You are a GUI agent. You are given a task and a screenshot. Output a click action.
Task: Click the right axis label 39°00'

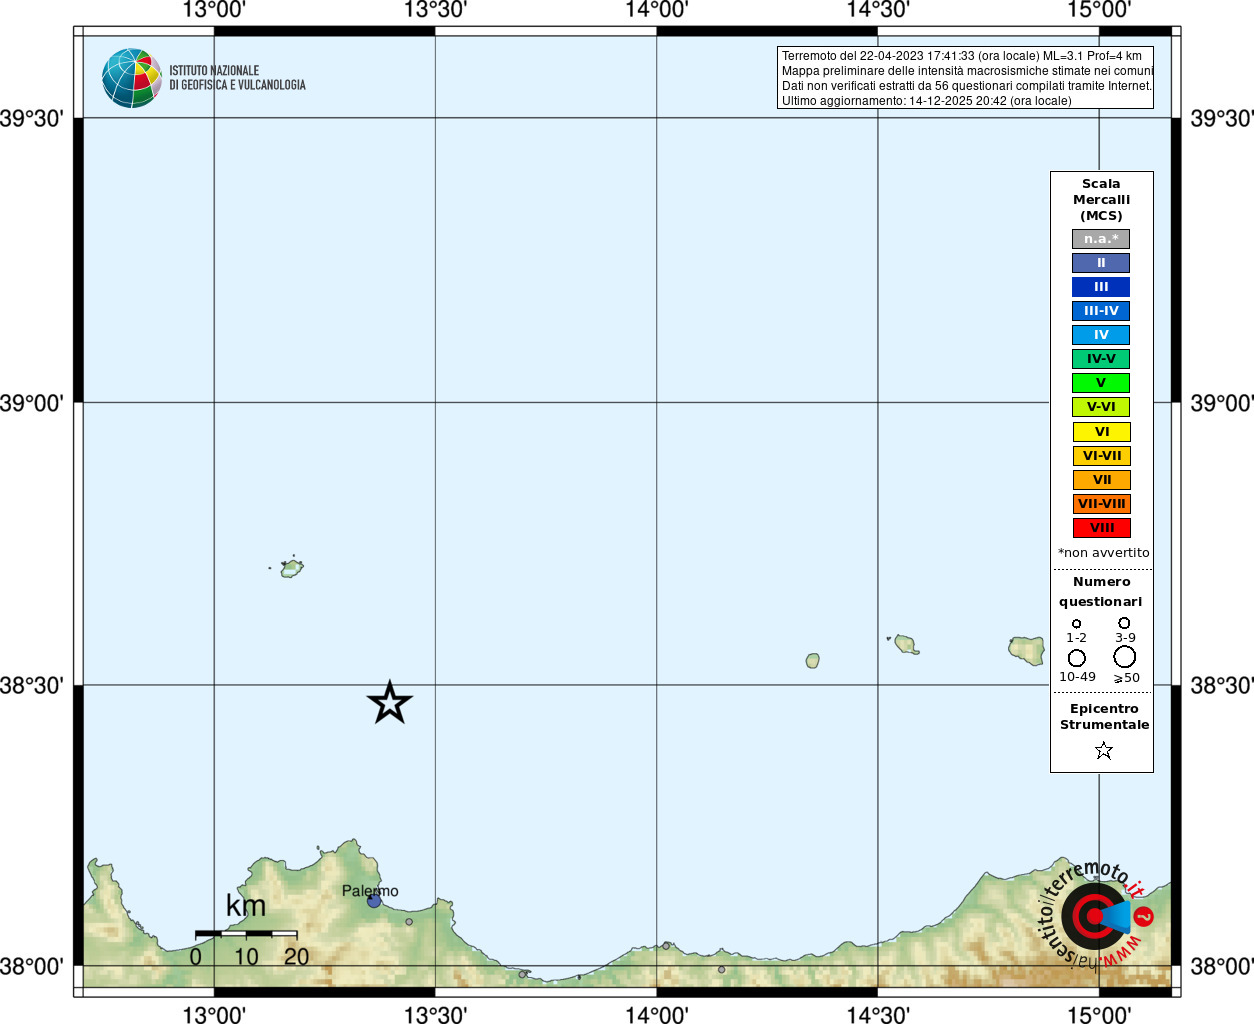1222,403
